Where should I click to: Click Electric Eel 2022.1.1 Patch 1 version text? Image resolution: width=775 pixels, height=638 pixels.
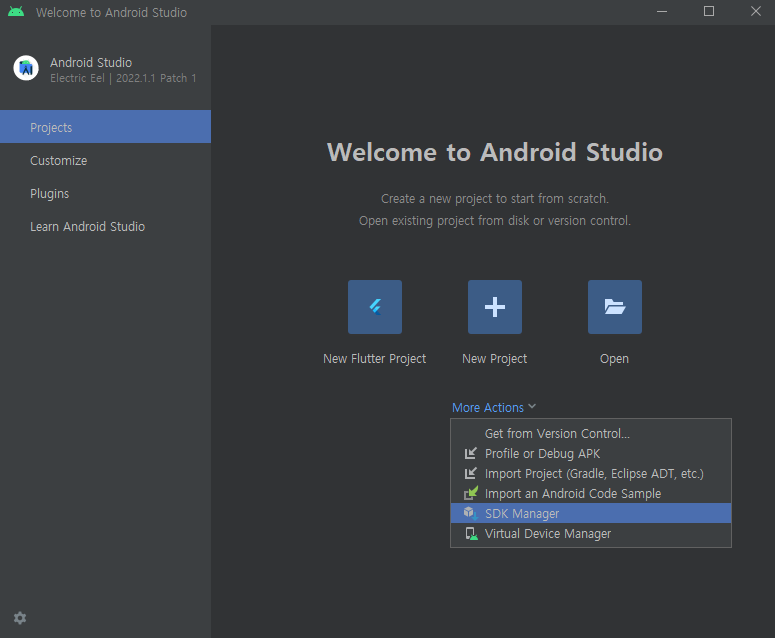coord(123,78)
